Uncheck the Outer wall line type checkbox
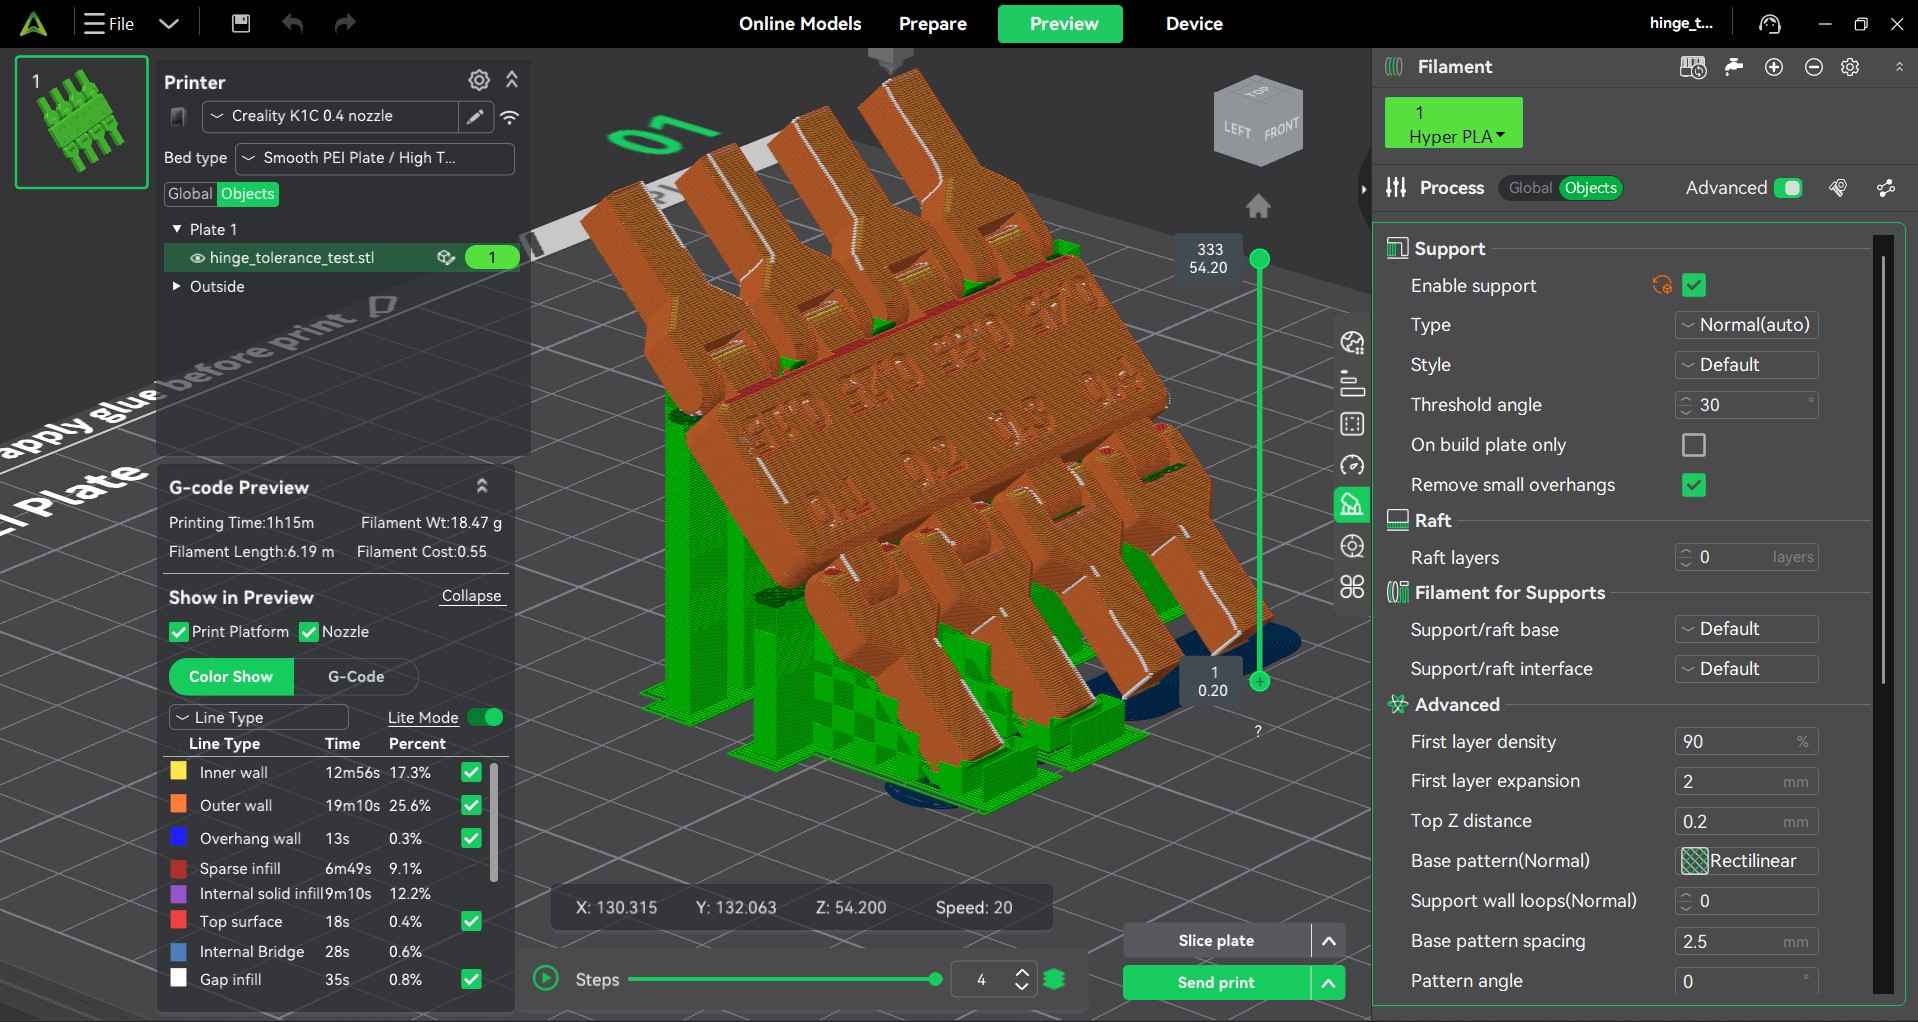Image resolution: width=1918 pixels, height=1022 pixels. click(471, 805)
